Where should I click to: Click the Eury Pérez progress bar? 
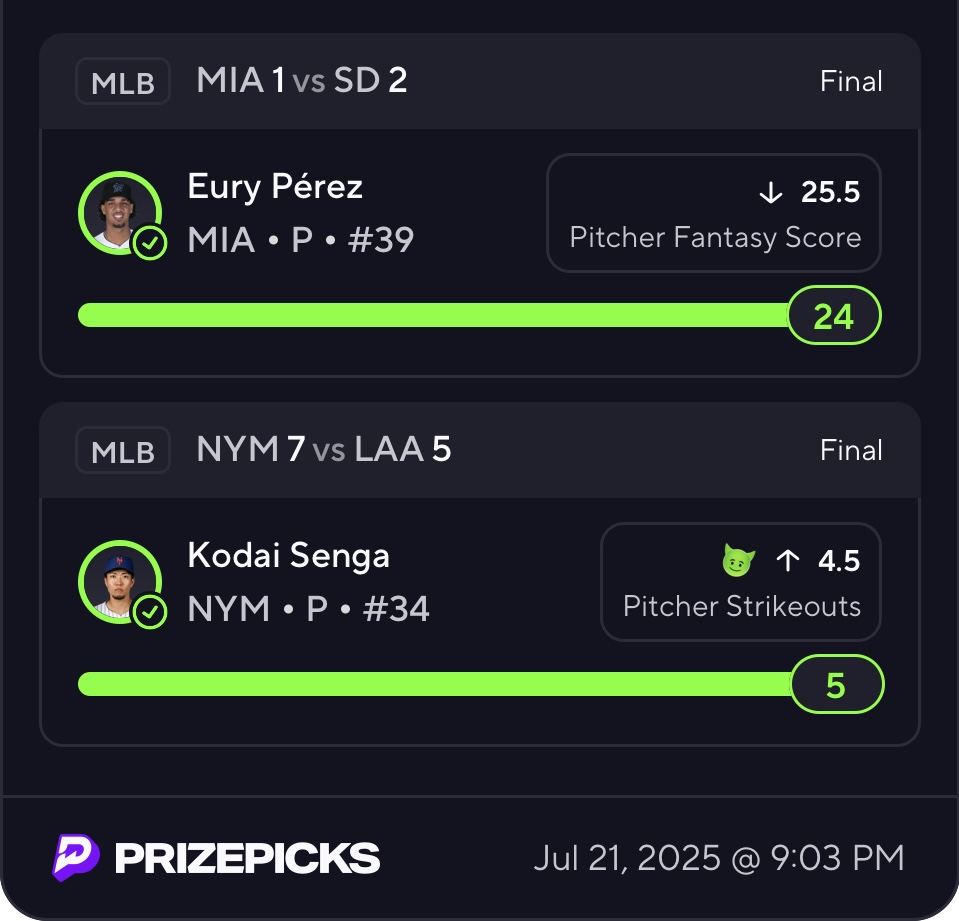click(430, 315)
